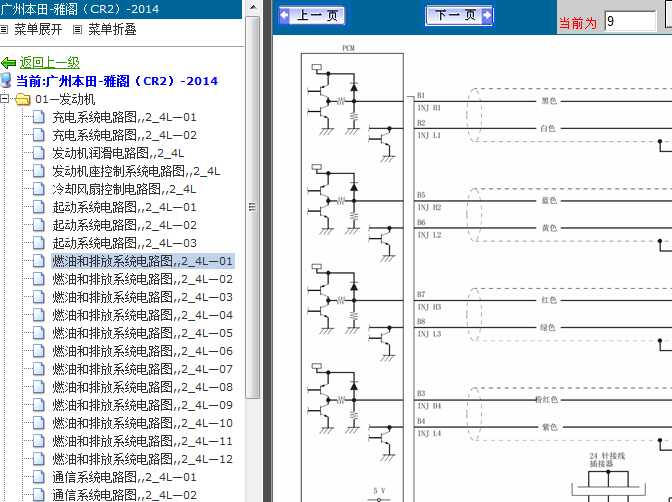Open 燃油和排放系统电路图,,2_4L—12
This screenshot has width=672, height=502.
(143, 459)
